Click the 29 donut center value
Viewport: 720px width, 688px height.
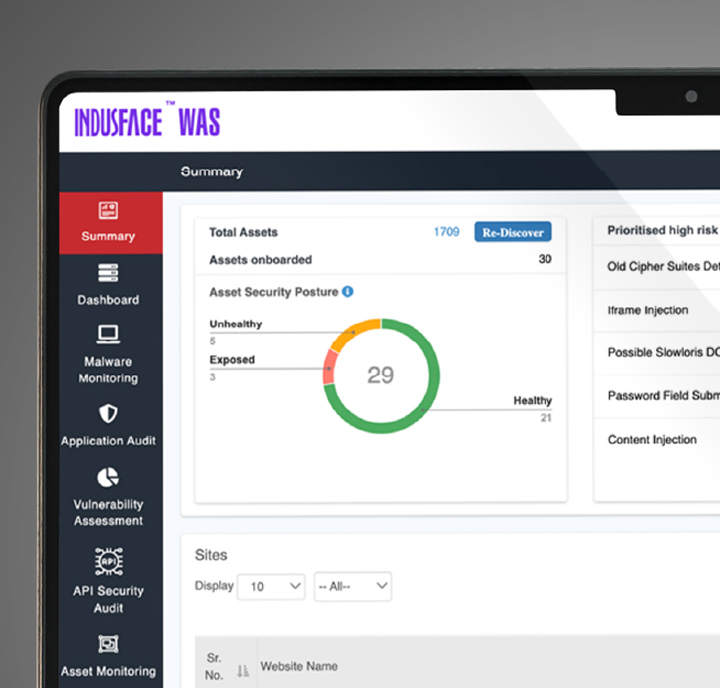381,375
